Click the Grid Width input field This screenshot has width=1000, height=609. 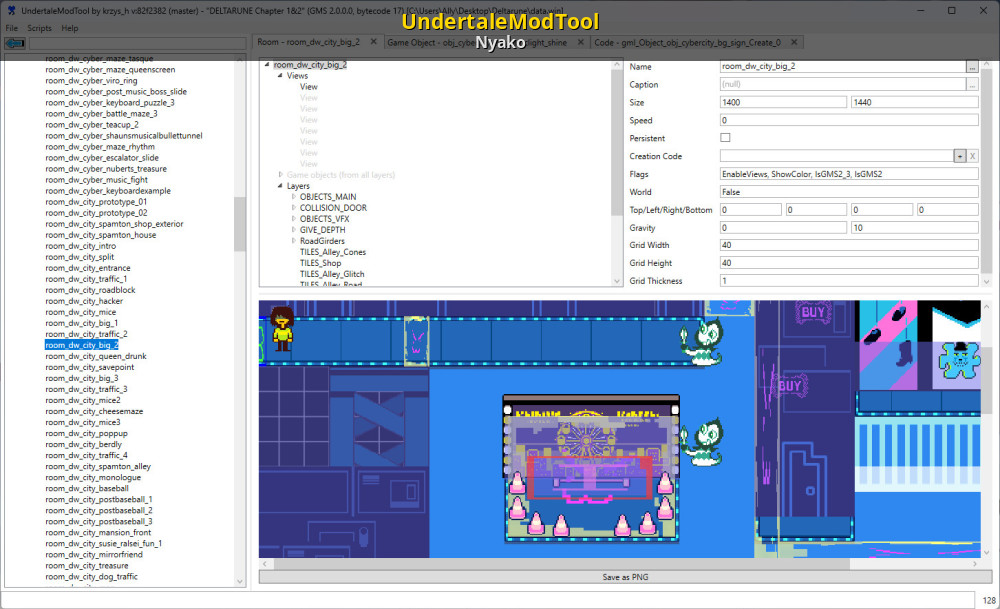click(x=849, y=245)
